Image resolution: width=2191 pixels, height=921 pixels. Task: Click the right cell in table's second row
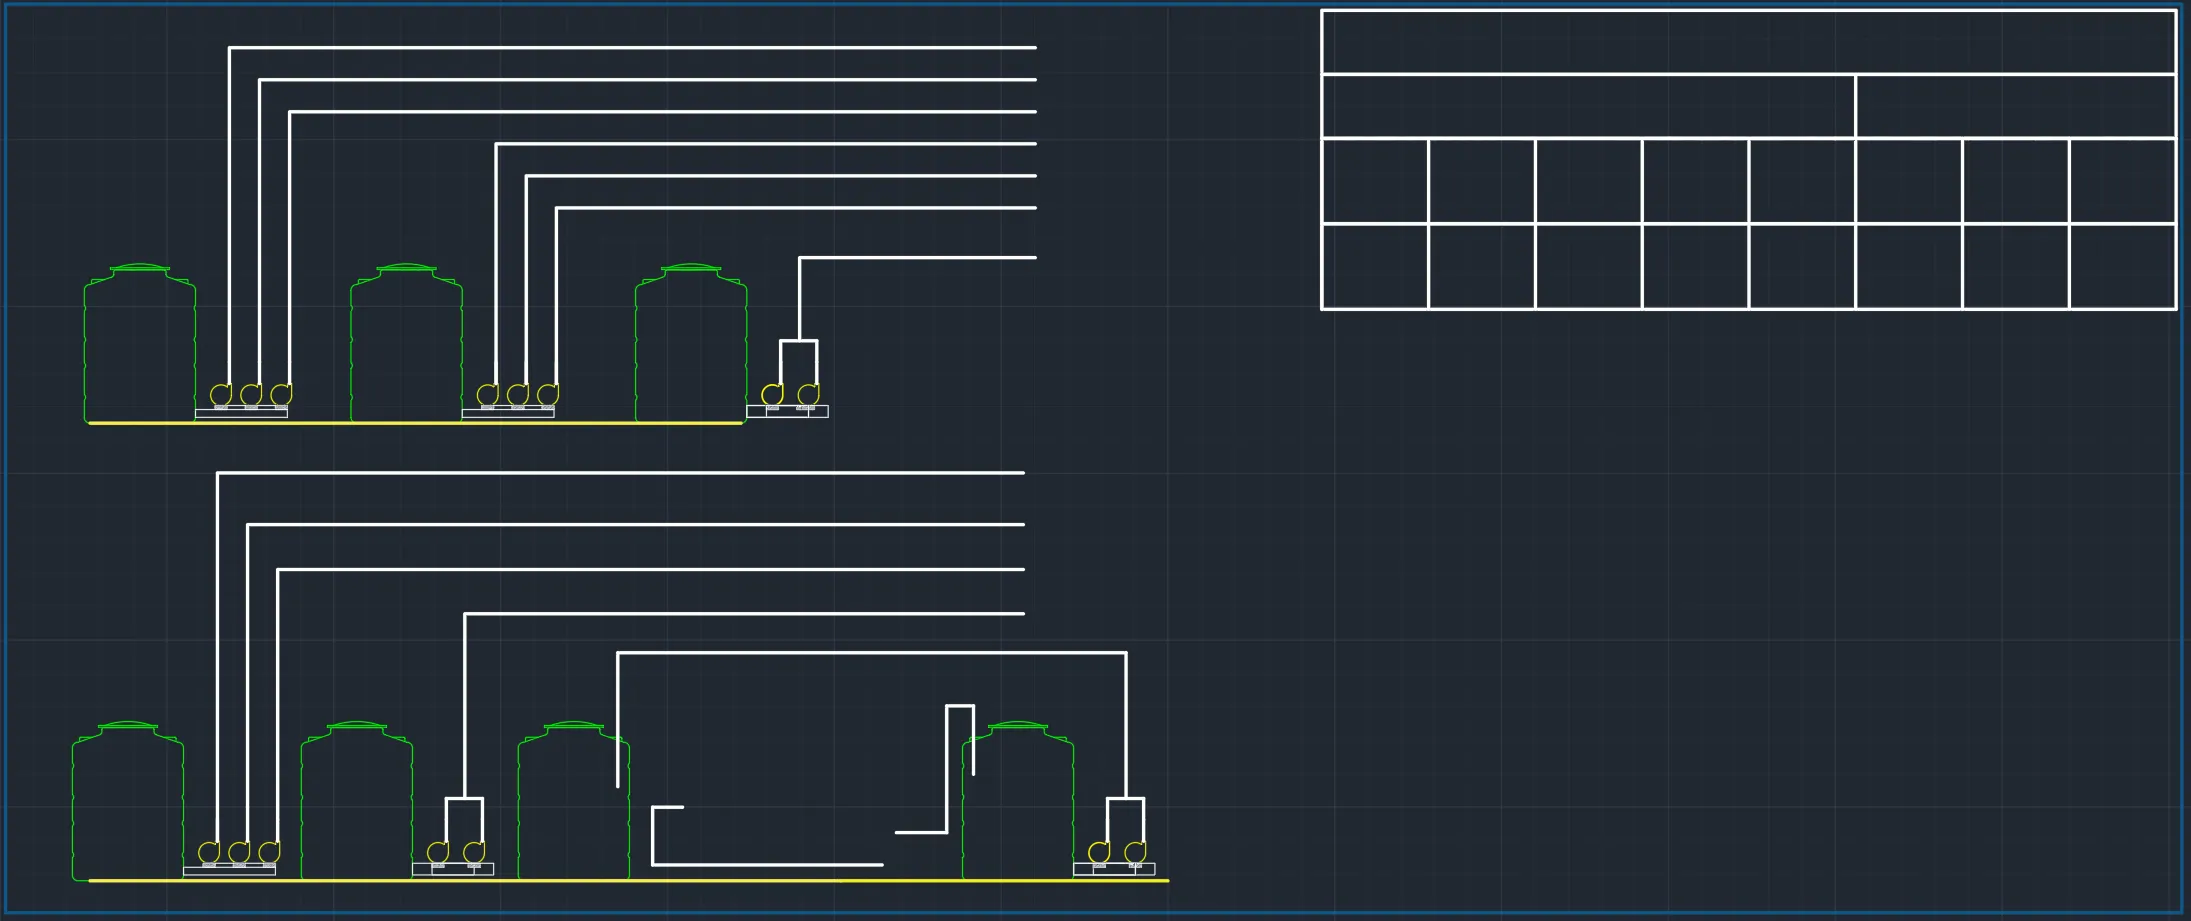pos(2016,106)
